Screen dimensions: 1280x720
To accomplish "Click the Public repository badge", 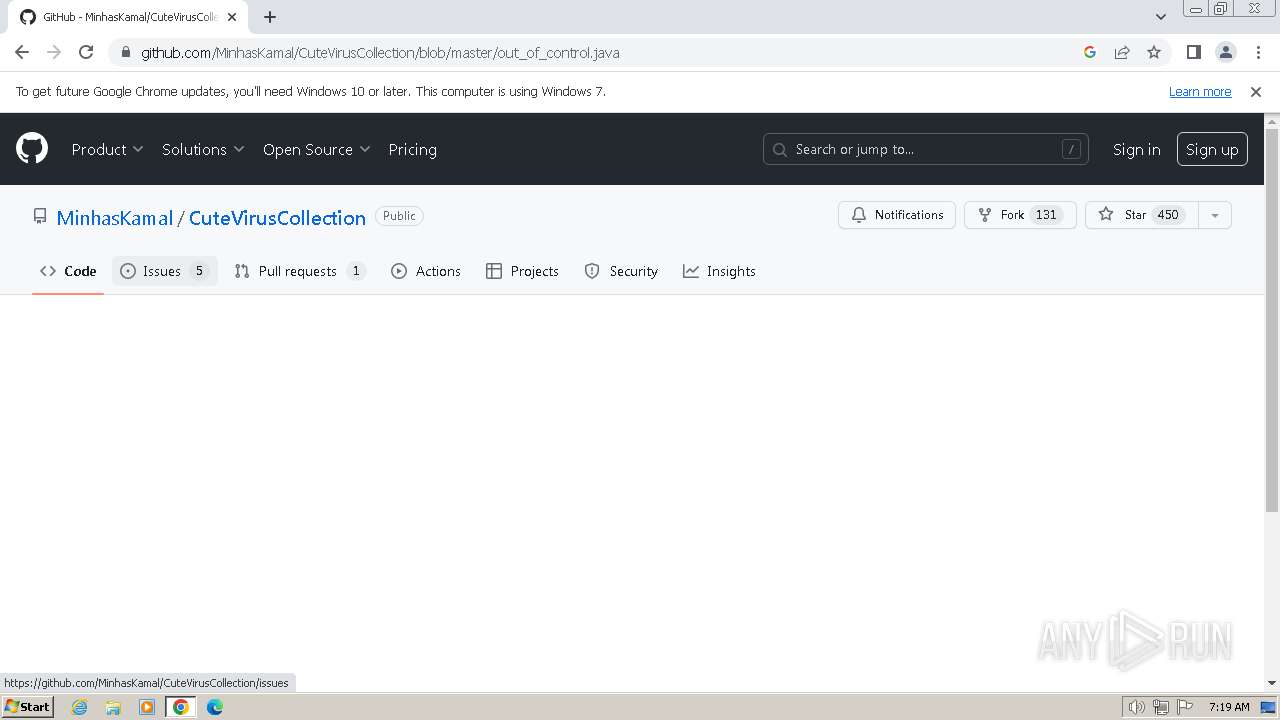I will coord(399,216).
